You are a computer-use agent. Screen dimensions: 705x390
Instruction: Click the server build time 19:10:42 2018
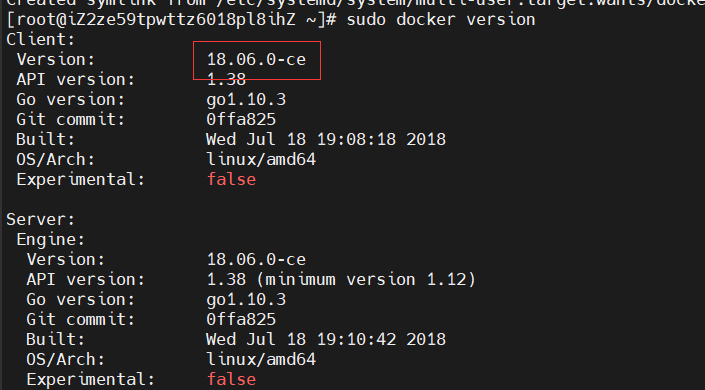[381, 339]
